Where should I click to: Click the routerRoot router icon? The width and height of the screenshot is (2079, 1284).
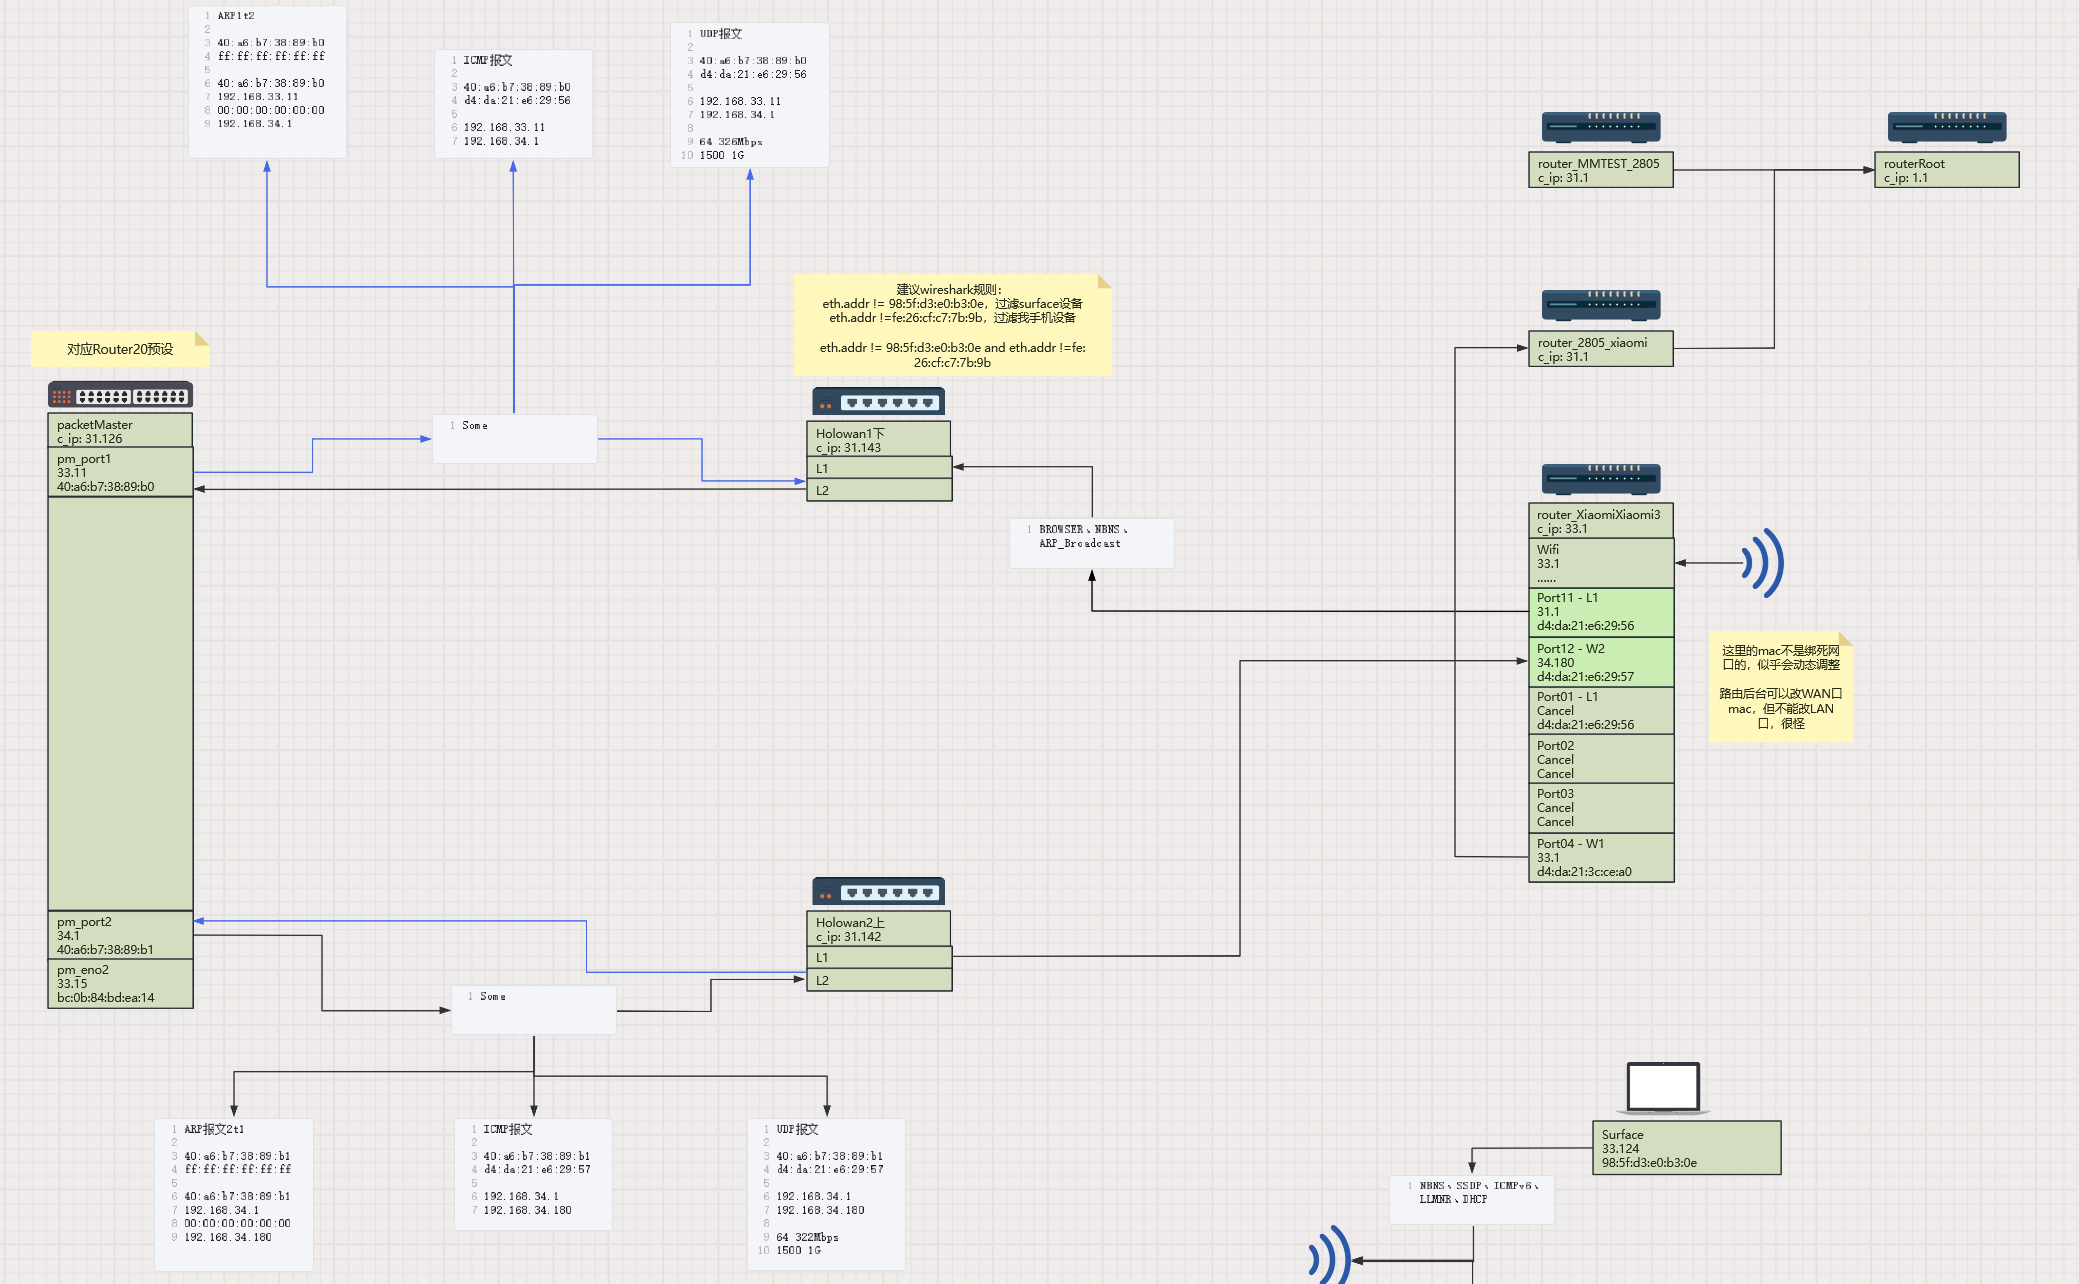click(1946, 127)
